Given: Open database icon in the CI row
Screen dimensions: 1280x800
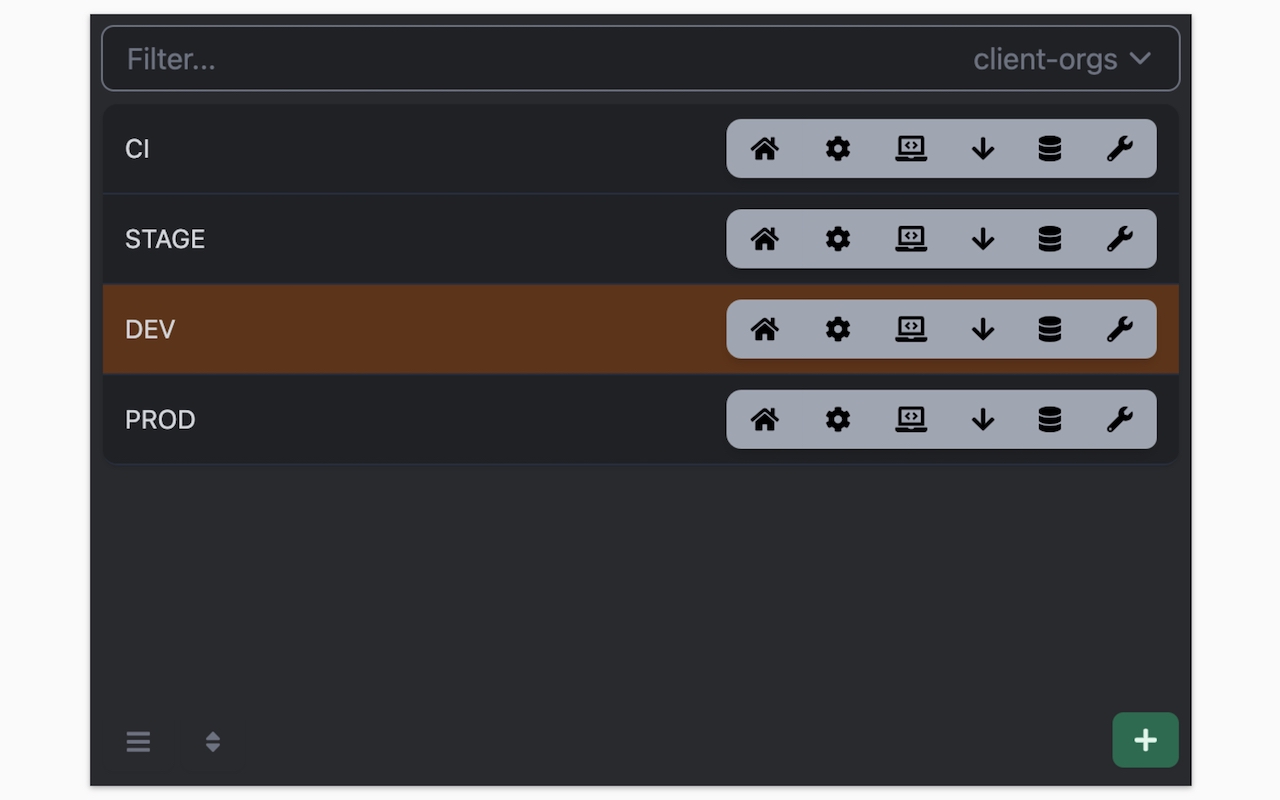Looking at the screenshot, I should [1049, 149].
